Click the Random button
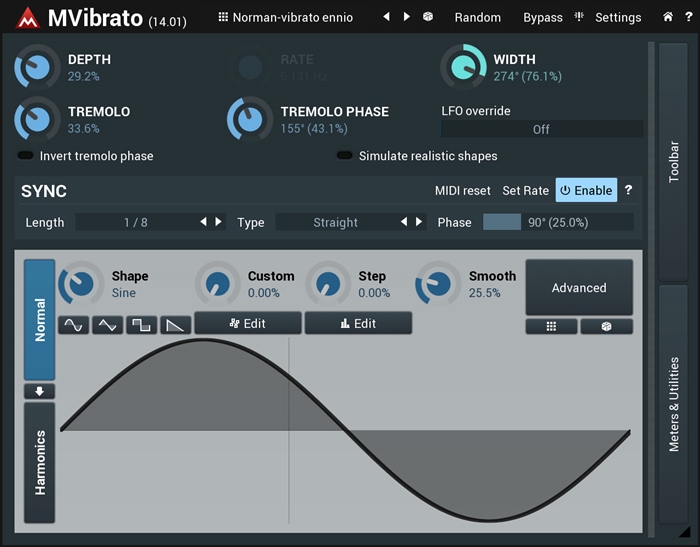The width and height of the screenshot is (700, 547). click(477, 17)
